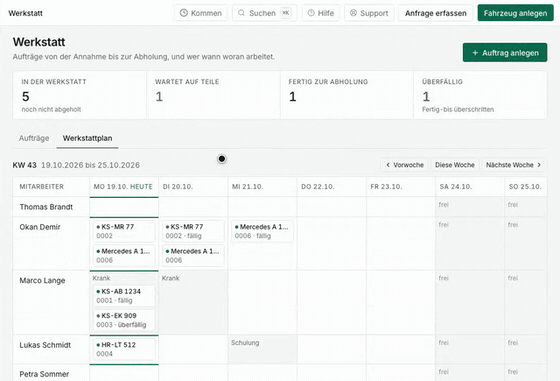This screenshot has height=381, width=560.
Task: Click employee name Lukas Schmidt
Action: point(45,345)
